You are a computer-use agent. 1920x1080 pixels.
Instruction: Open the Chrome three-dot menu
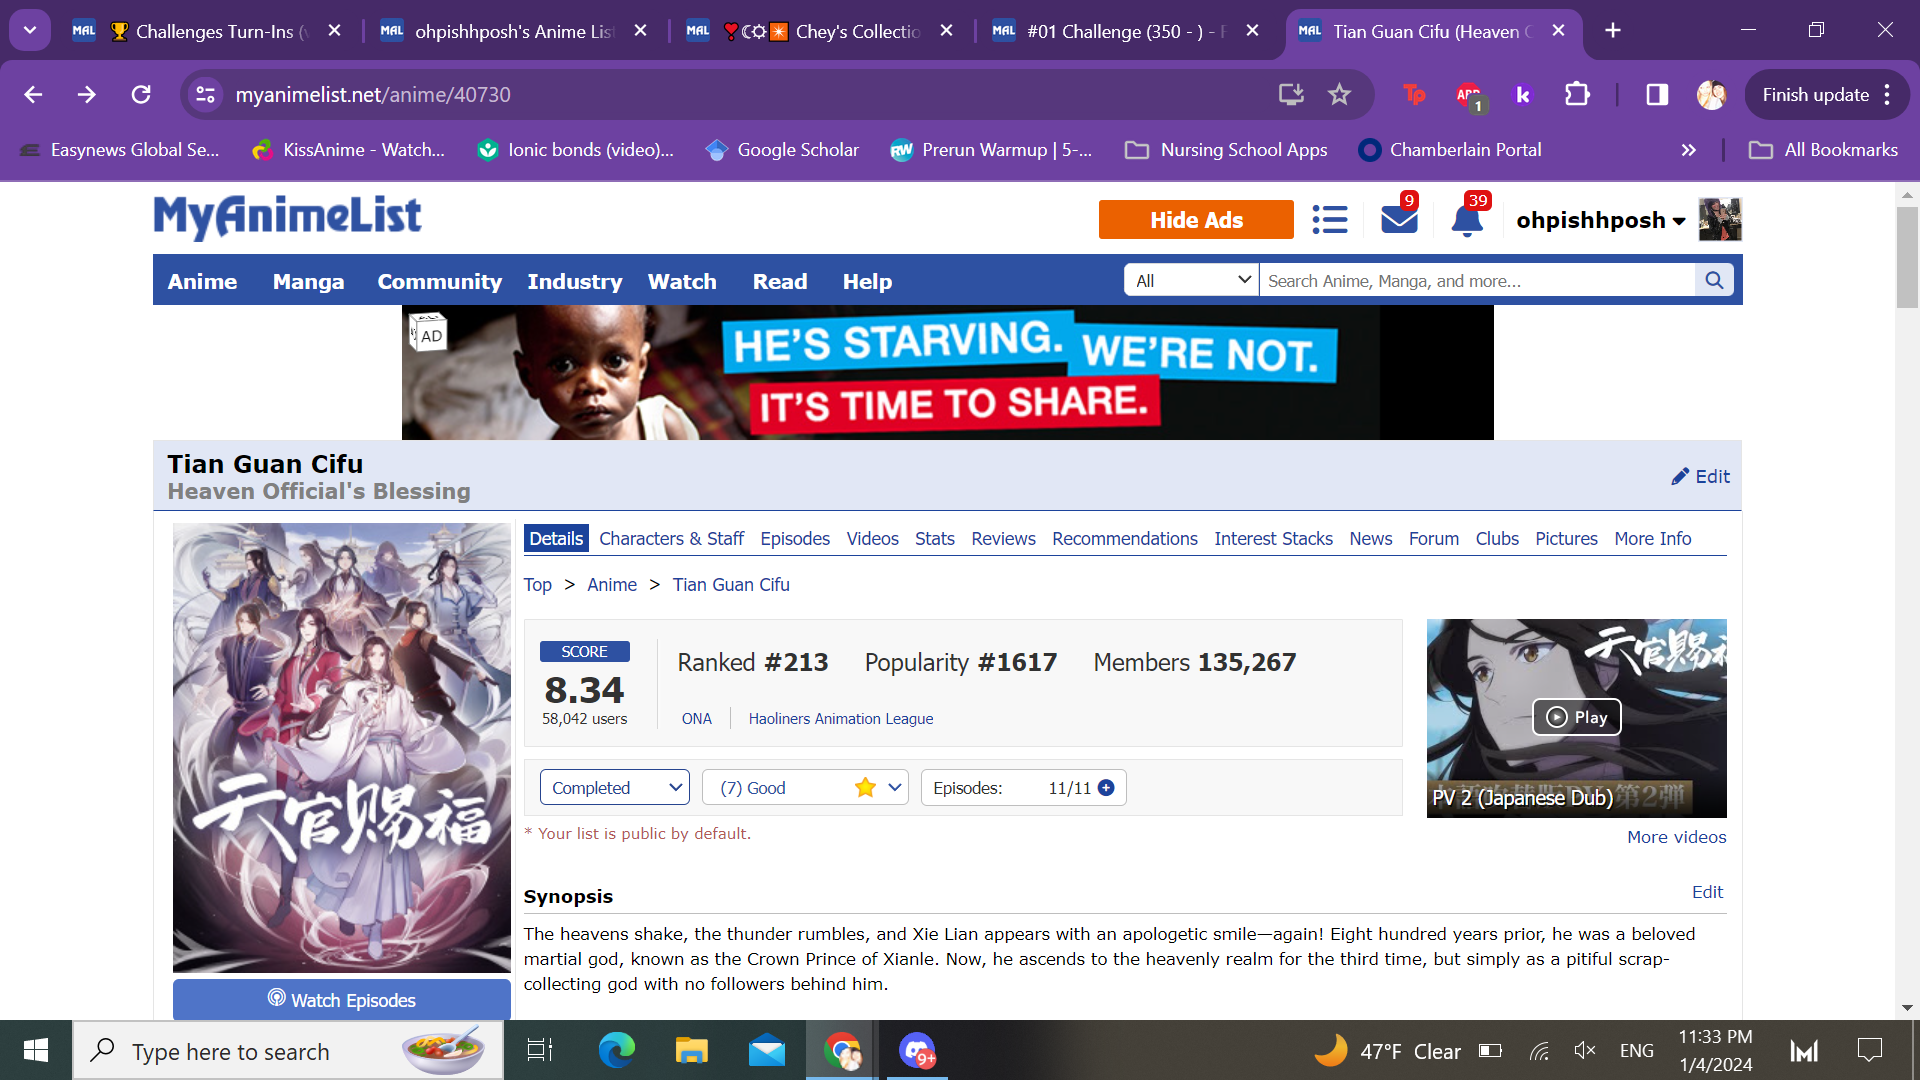[x=1887, y=94]
